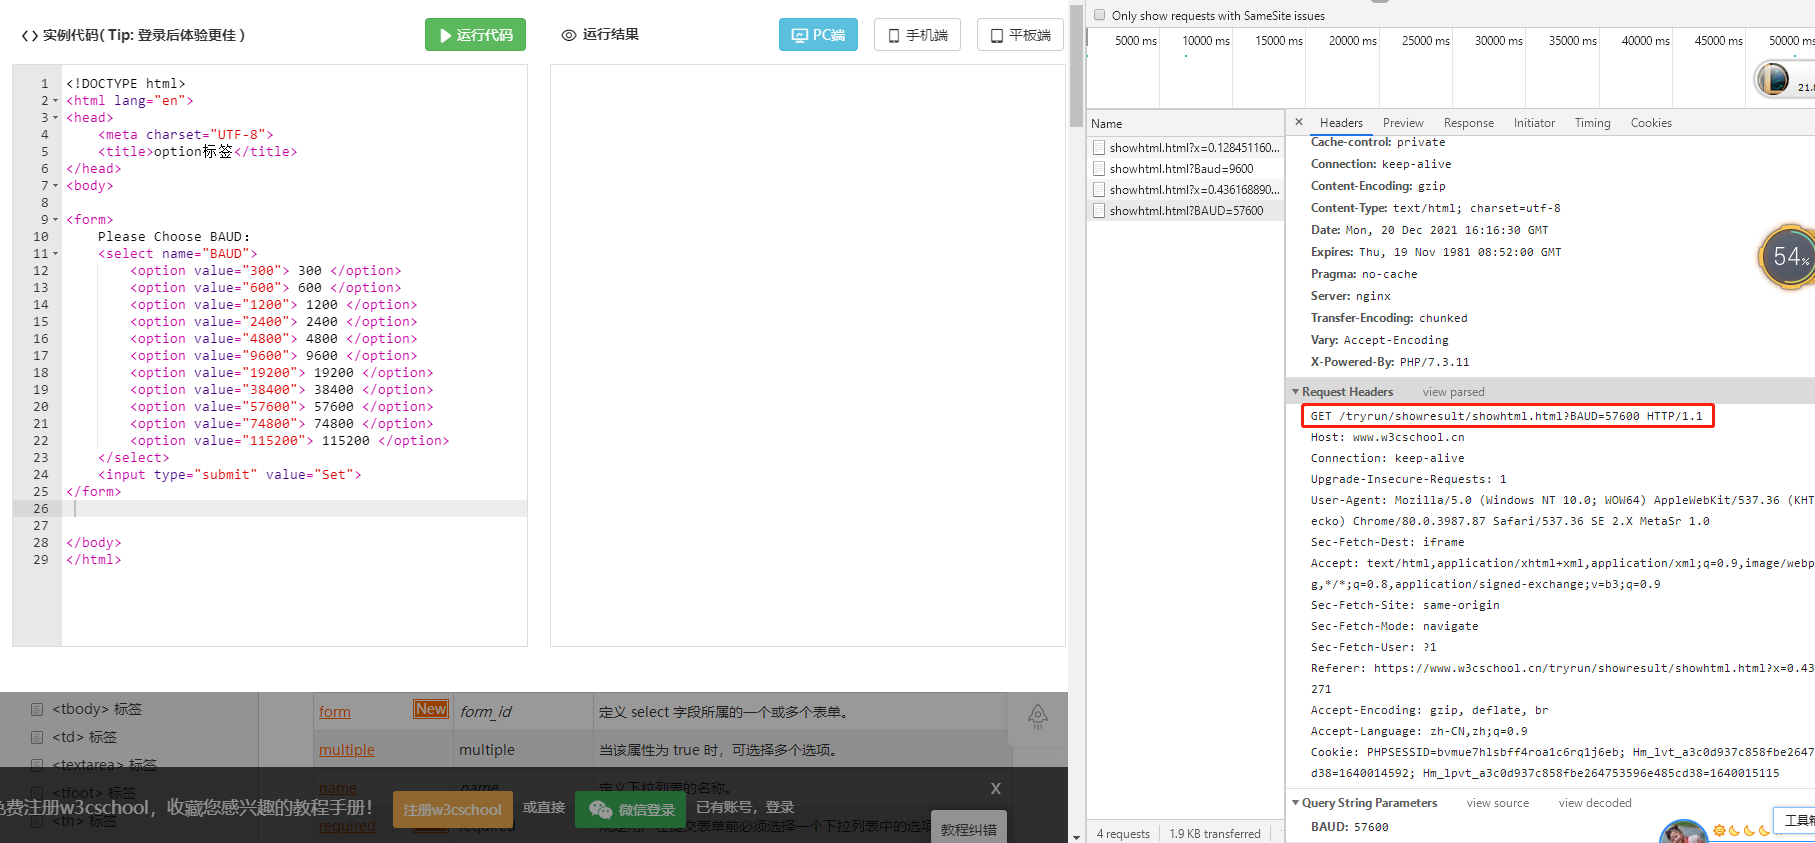Click the select name="BAUD" code line
Screen dimensions: 1815x843
tap(178, 254)
